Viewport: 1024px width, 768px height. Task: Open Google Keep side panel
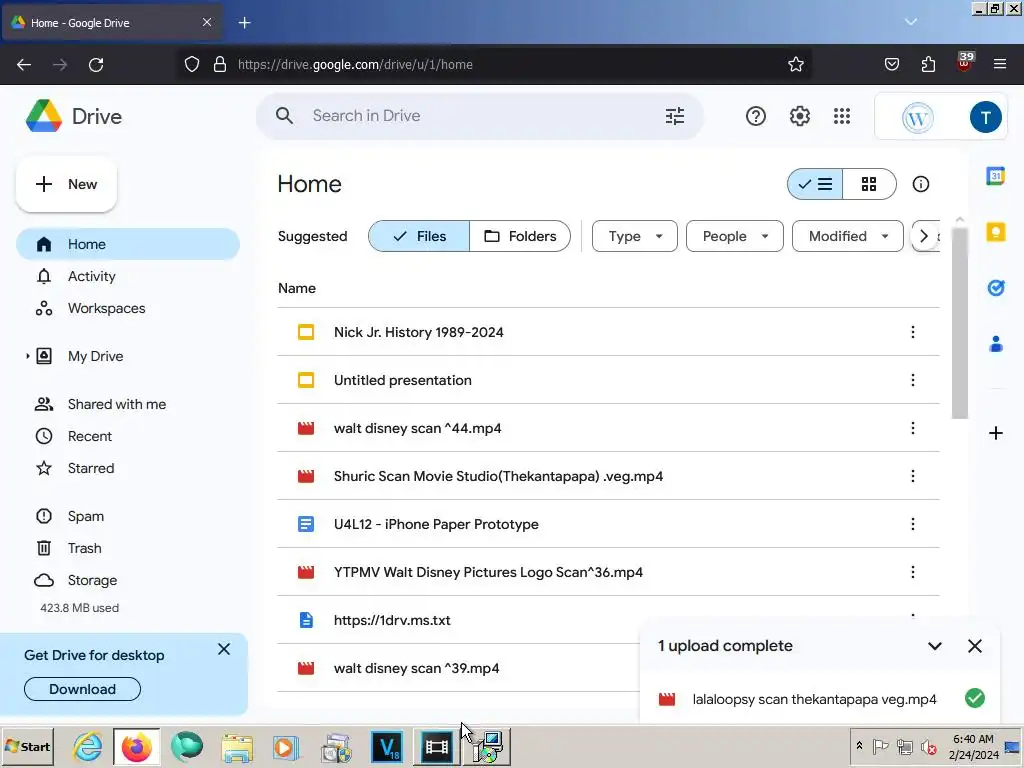[995, 232]
